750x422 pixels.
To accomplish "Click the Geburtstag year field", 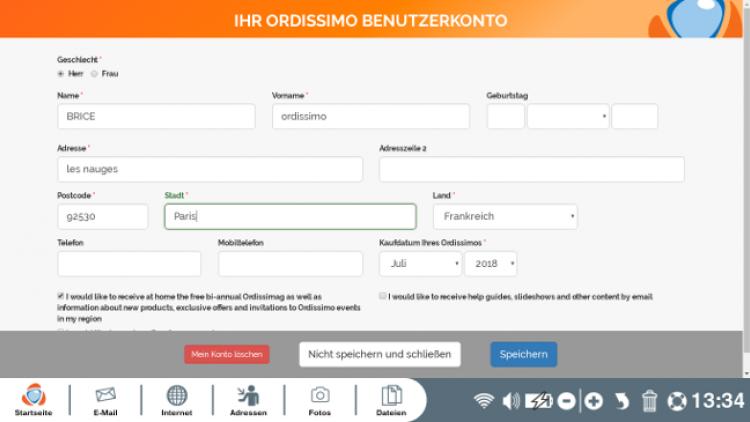I will tap(635, 116).
